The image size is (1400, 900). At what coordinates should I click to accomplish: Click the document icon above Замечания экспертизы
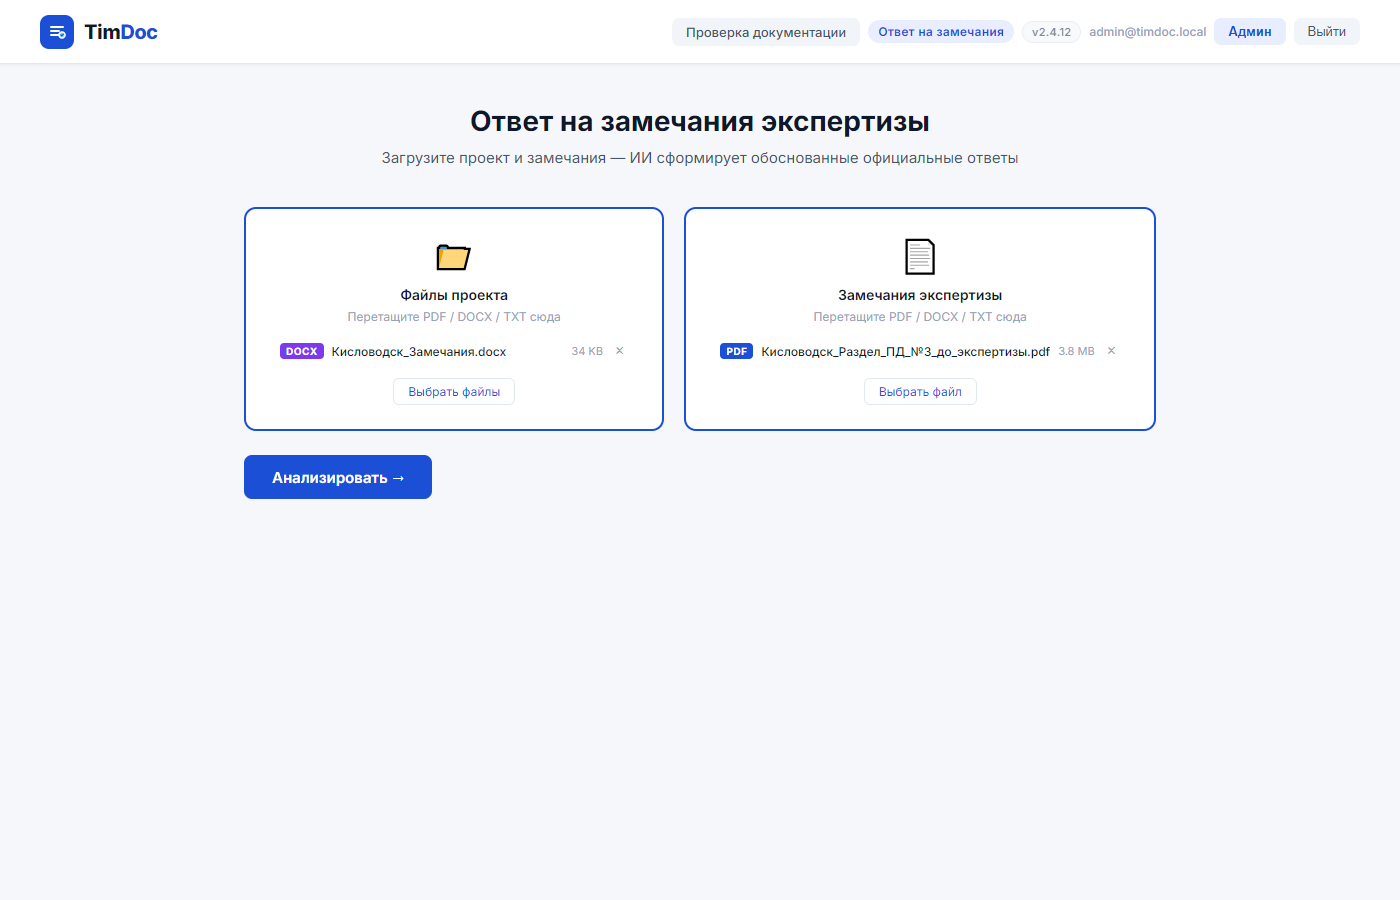click(x=920, y=255)
